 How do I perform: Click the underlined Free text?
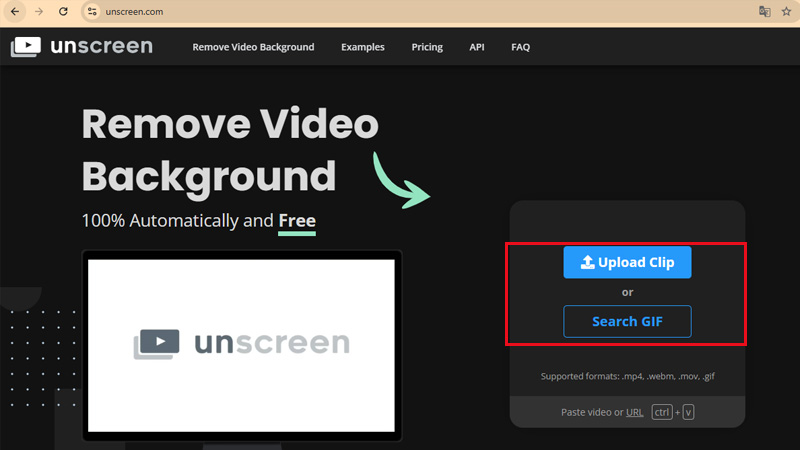[x=297, y=220]
